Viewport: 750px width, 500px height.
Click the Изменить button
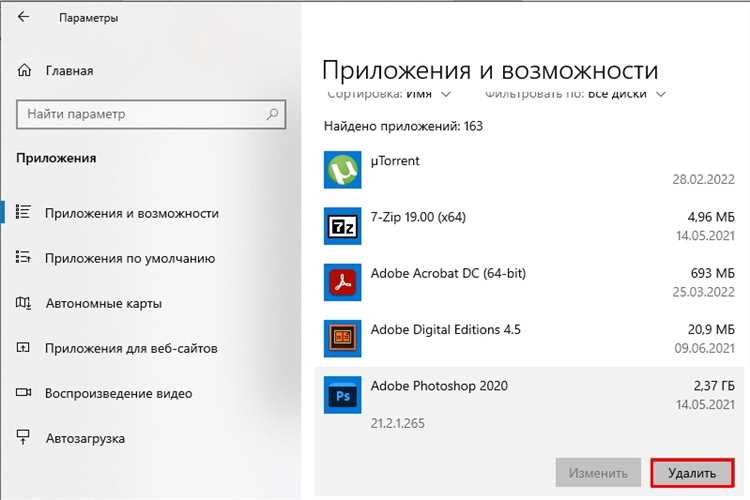[598, 473]
